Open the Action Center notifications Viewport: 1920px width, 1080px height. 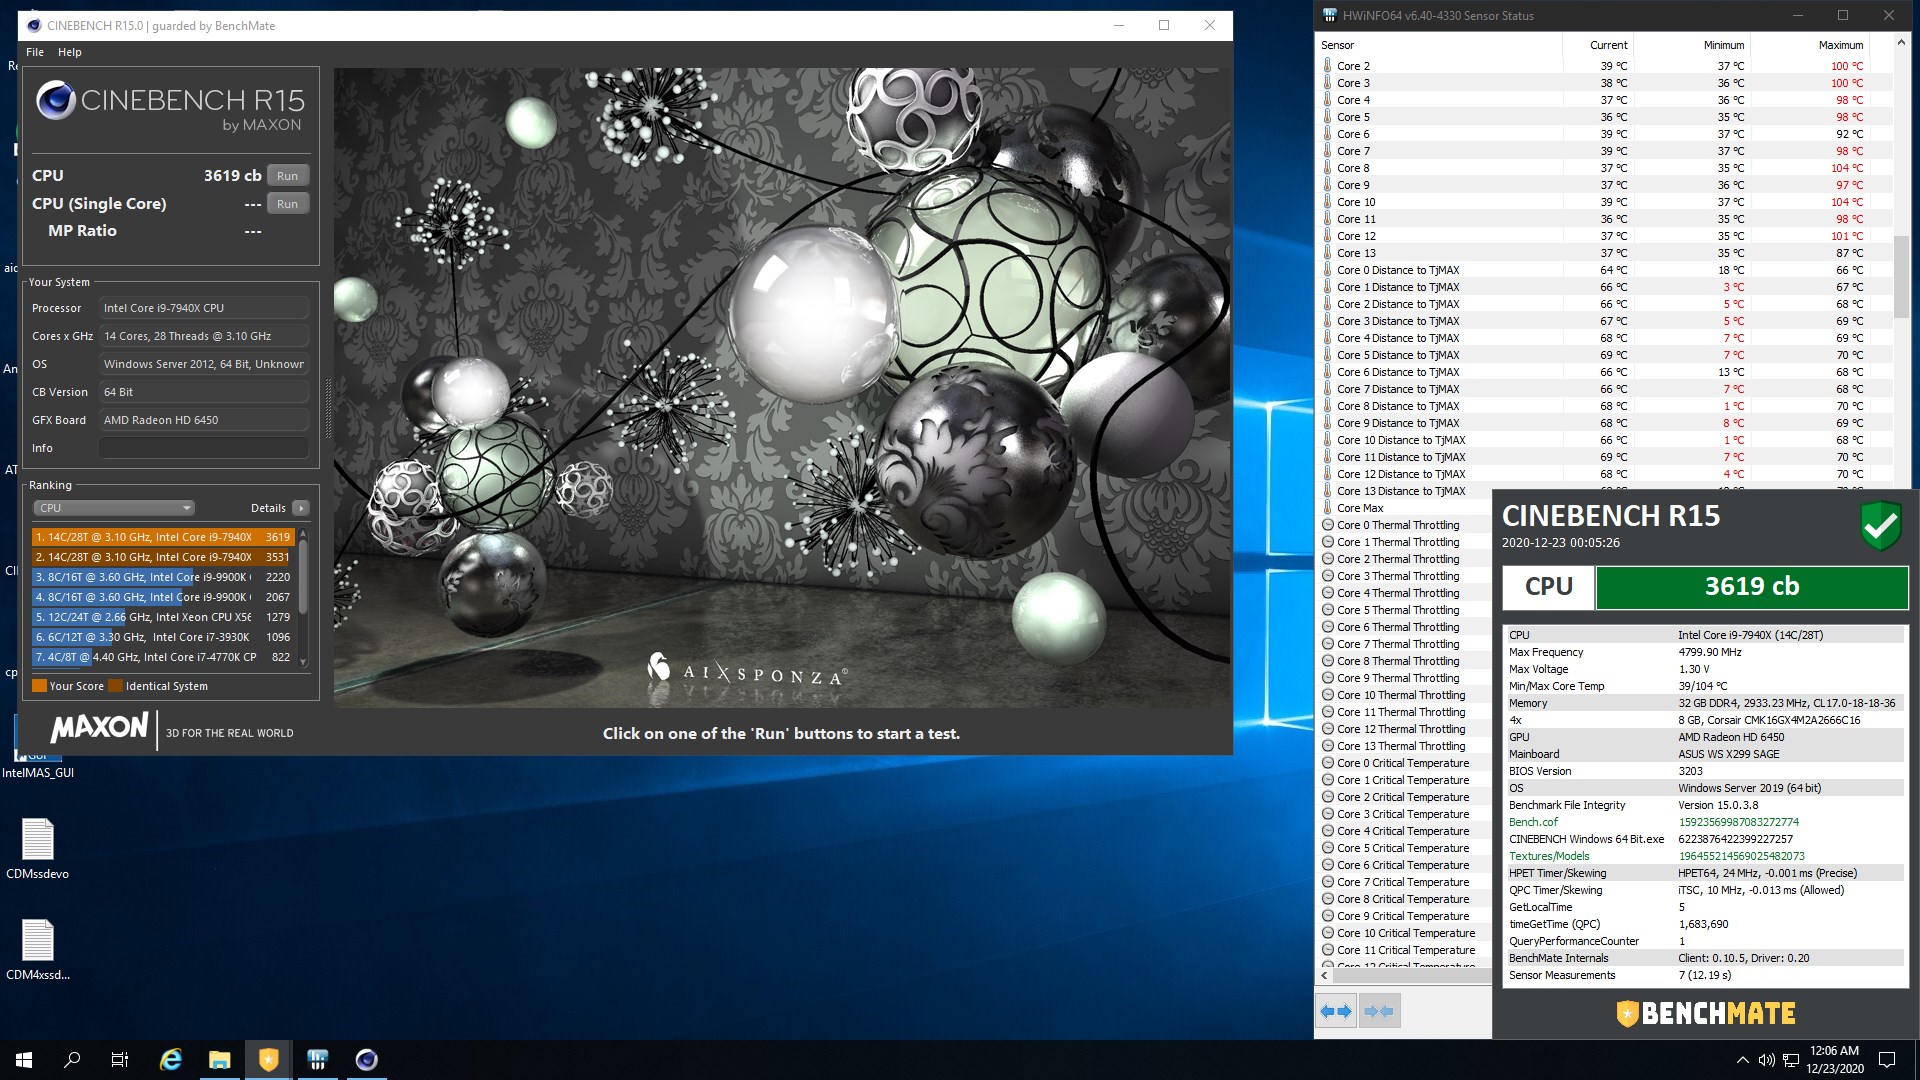coord(1887,1060)
